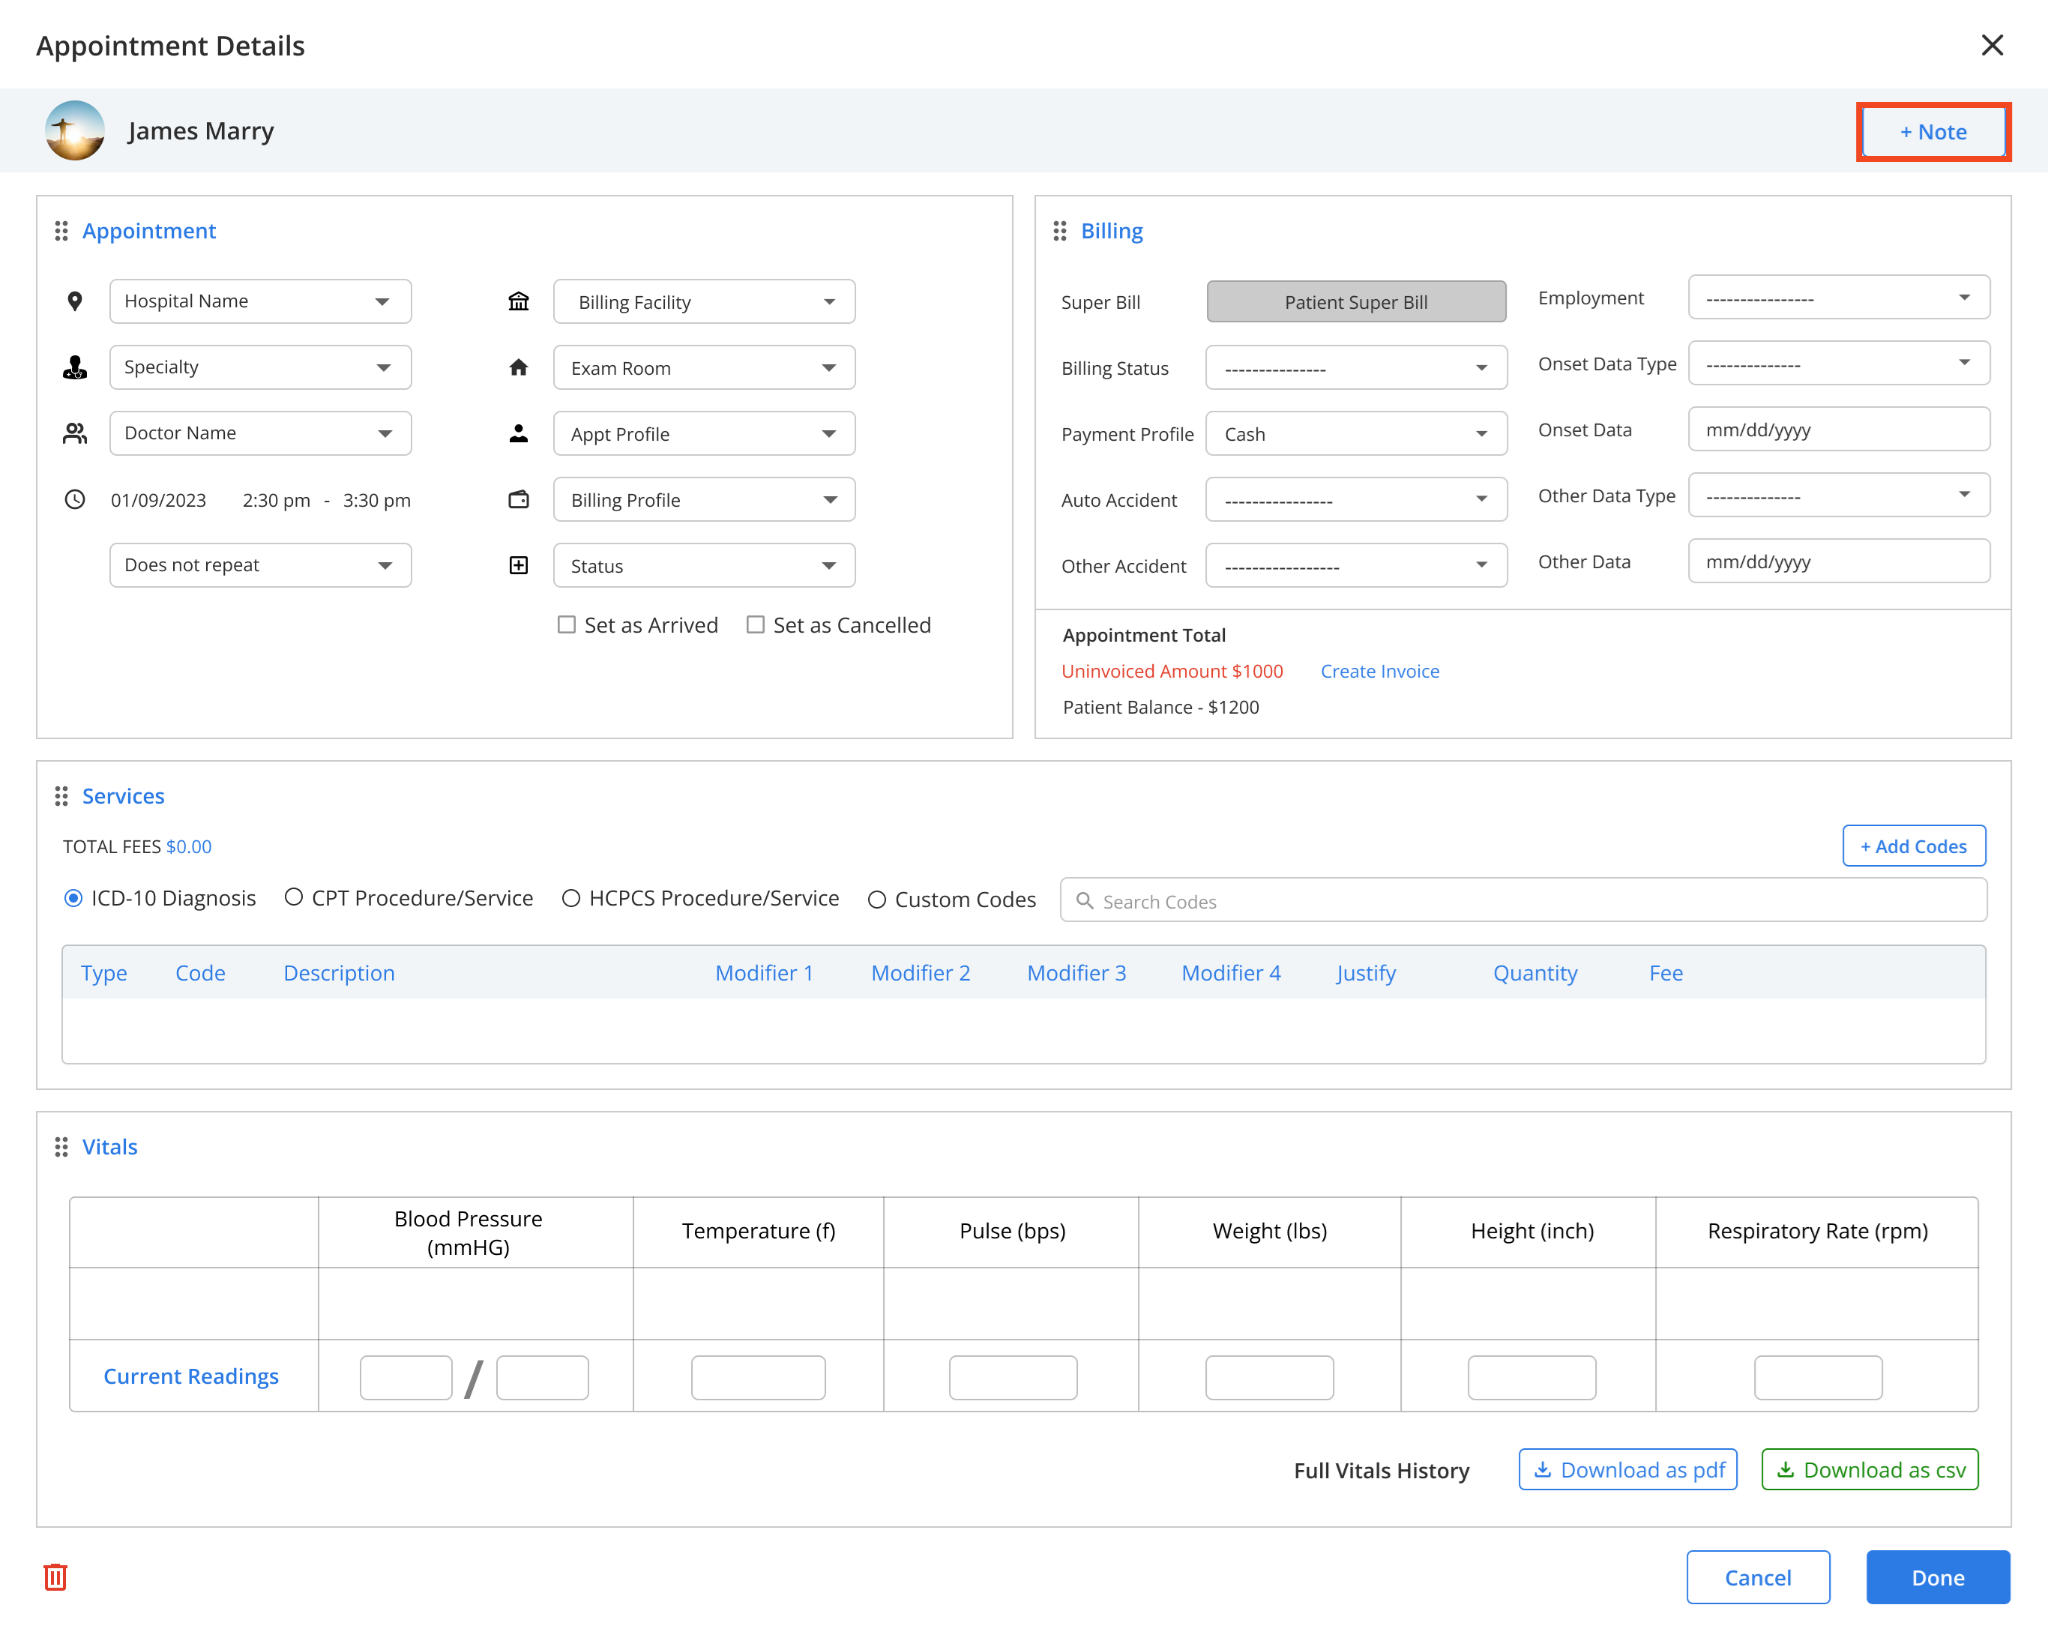
Task: Check the Set as Cancelled checkbox
Action: (x=756, y=625)
